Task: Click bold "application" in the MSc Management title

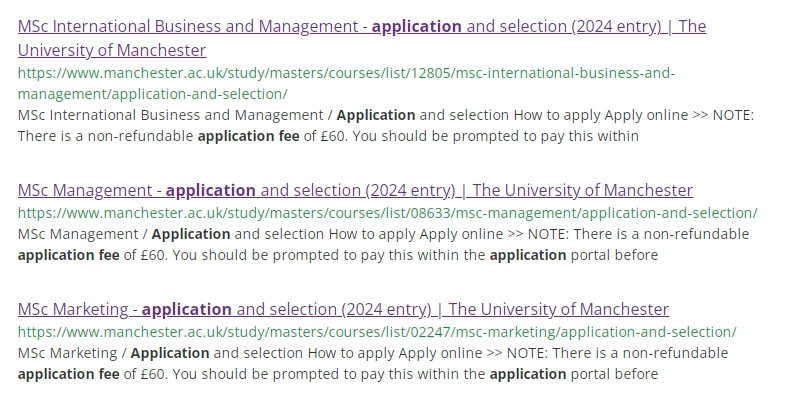Action: [211, 190]
